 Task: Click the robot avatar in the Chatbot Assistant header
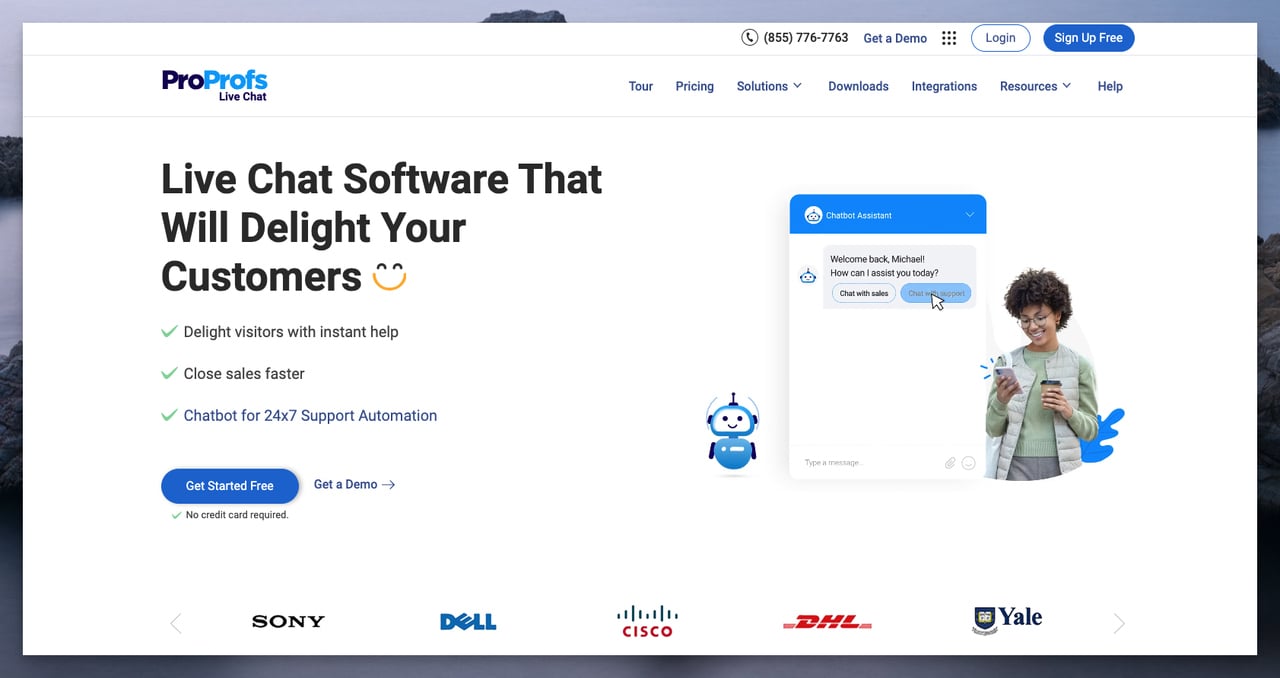pyautogui.click(x=814, y=214)
